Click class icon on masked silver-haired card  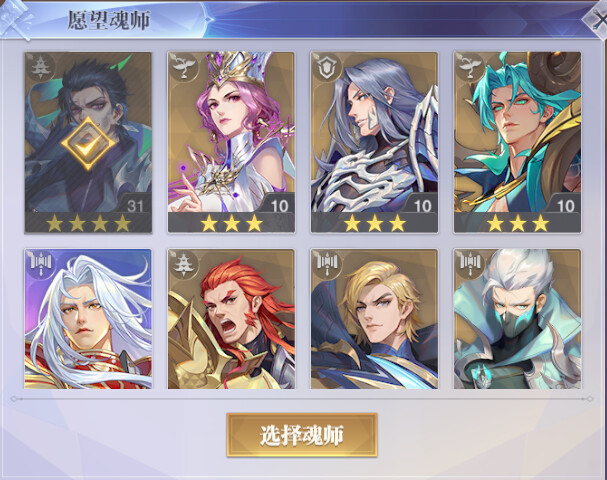(x=469, y=263)
